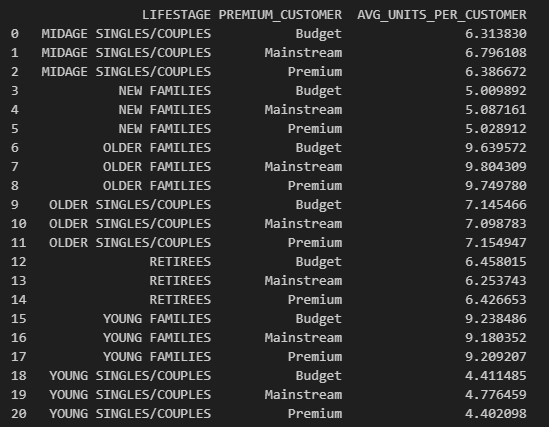This screenshot has width=549, height=427.
Task: Click value 9.749780
Action: (x=496, y=186)
